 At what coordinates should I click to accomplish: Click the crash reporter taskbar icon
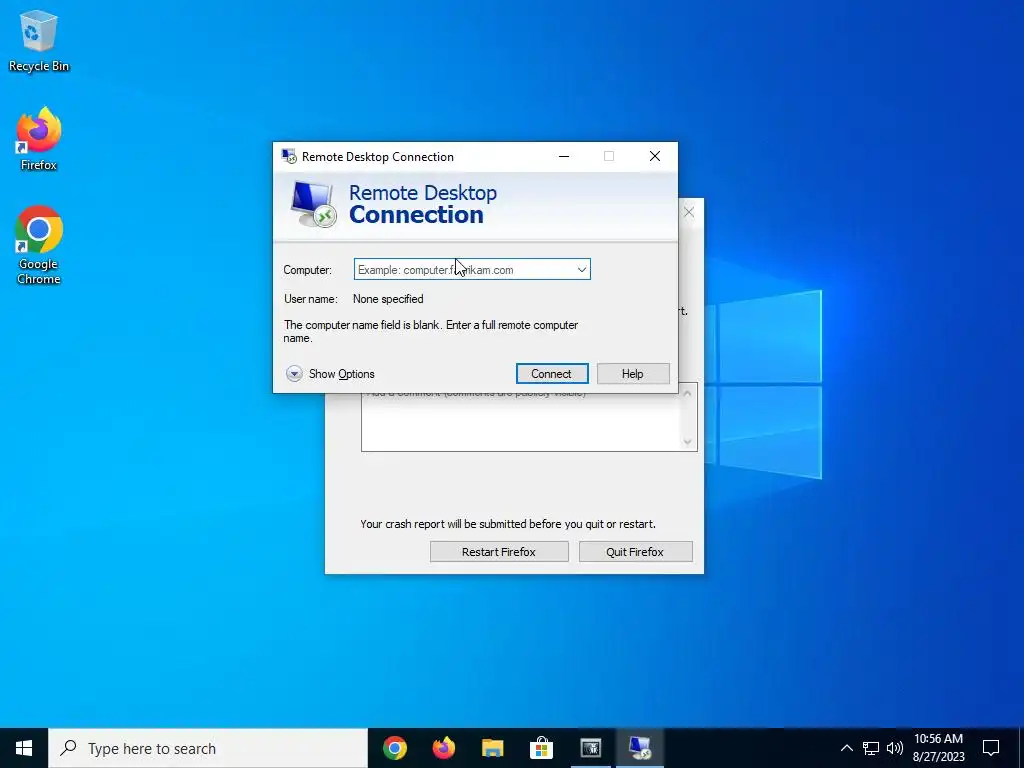tap(590, 748)
